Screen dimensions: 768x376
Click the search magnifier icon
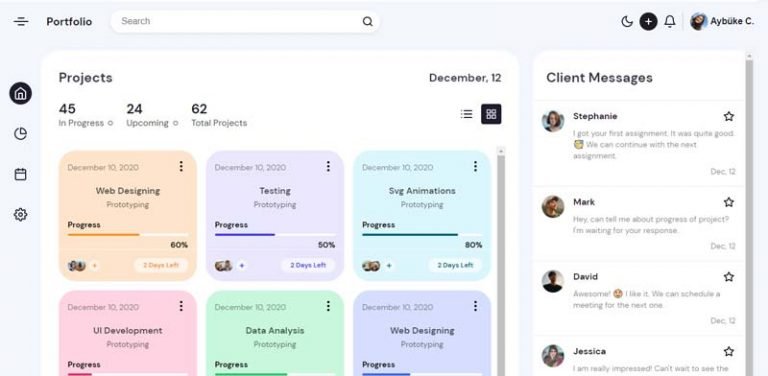[x=367, y=22]
